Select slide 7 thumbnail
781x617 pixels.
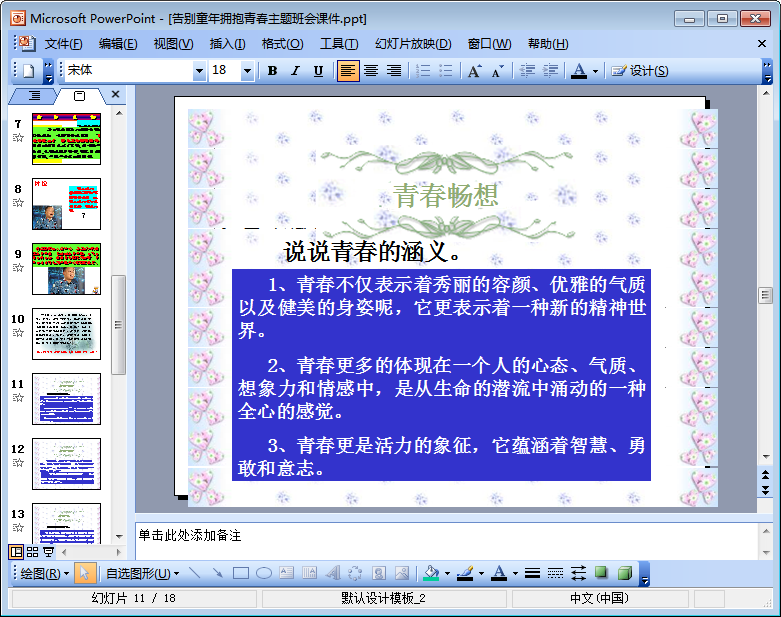[x=66, y=139]
